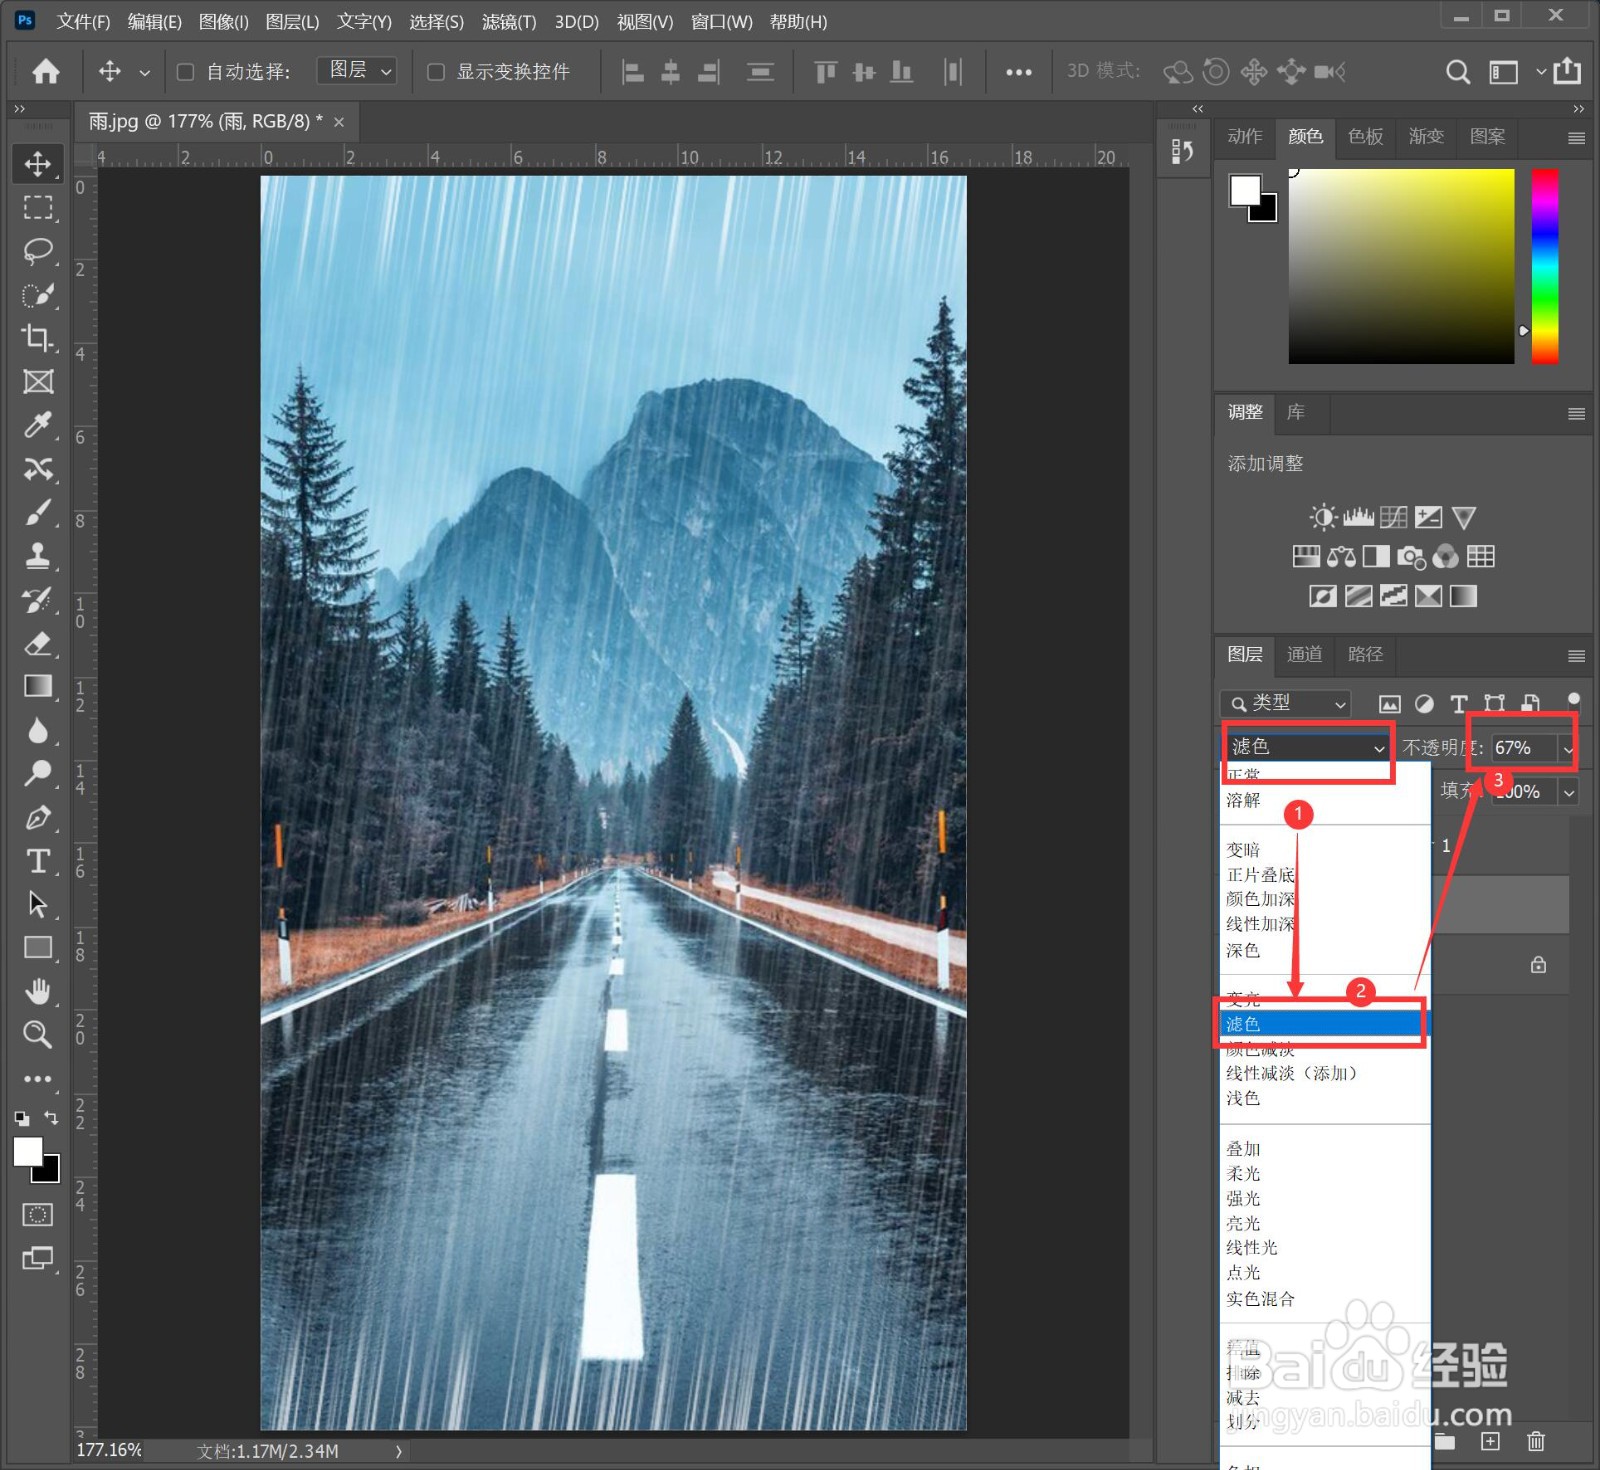Image resolution: width=1600 pixels, height=1470 pixels.
Task: Select the Rectangular Marquee tool
Action: tap(38, 207)
